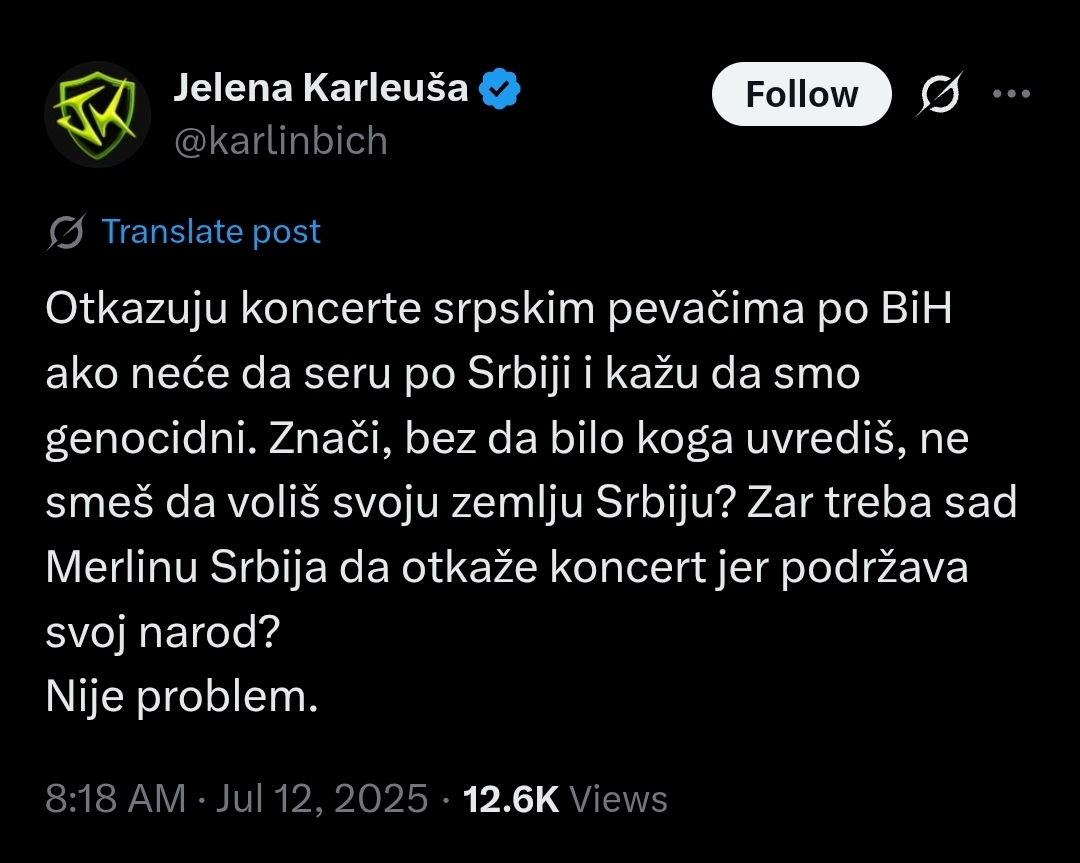Select the ellipsis icon for post actions

coord(1013,93)
